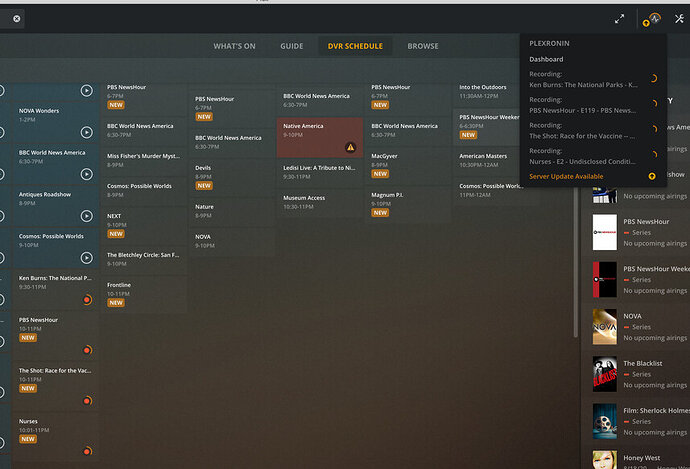Viewport: 690px width, 469px height.
Task: Play BBC World News America first column
Action: [x=87, y=174]
